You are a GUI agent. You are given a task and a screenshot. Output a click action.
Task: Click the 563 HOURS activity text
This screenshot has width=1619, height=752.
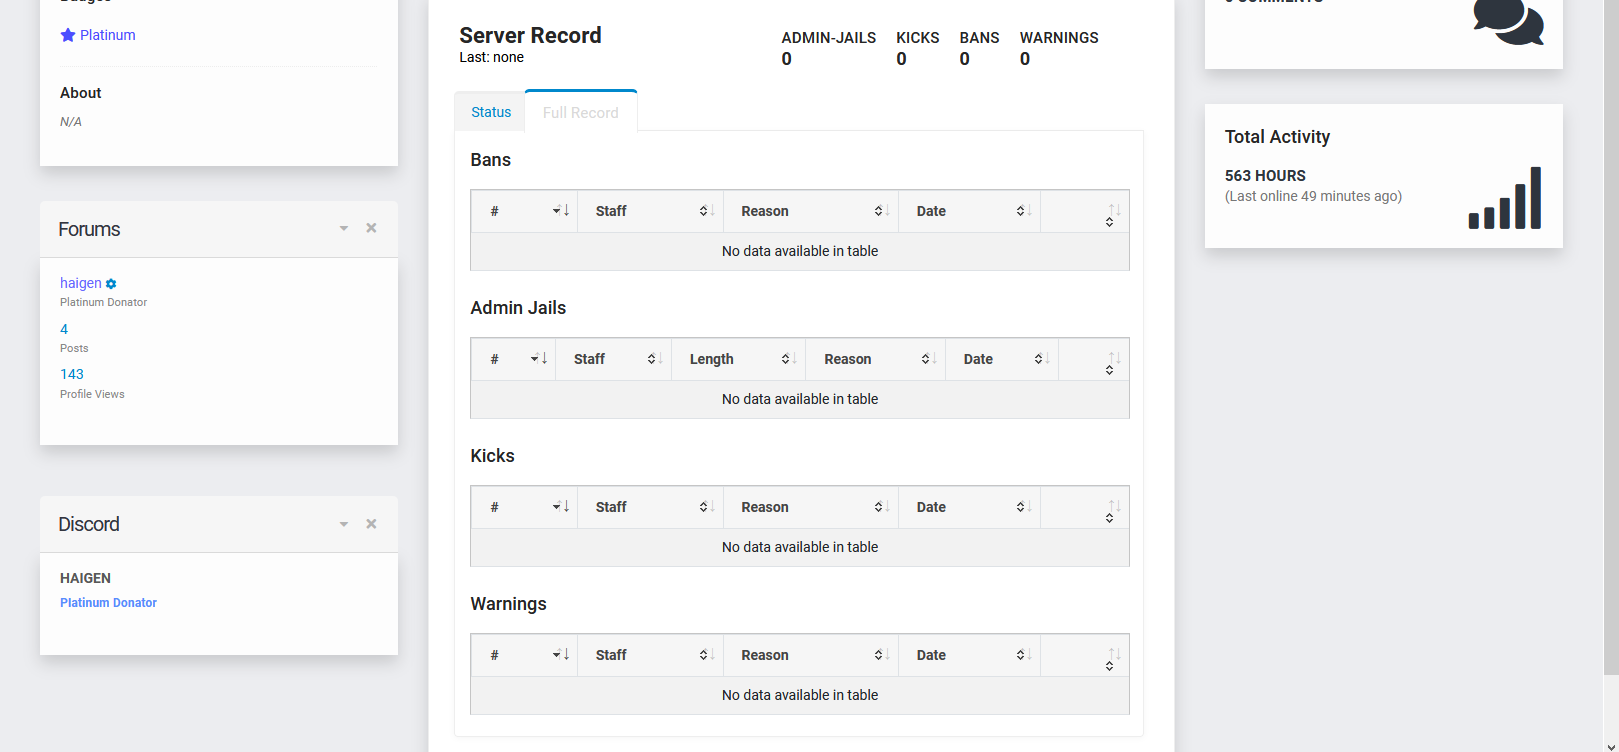point(1265,175)
